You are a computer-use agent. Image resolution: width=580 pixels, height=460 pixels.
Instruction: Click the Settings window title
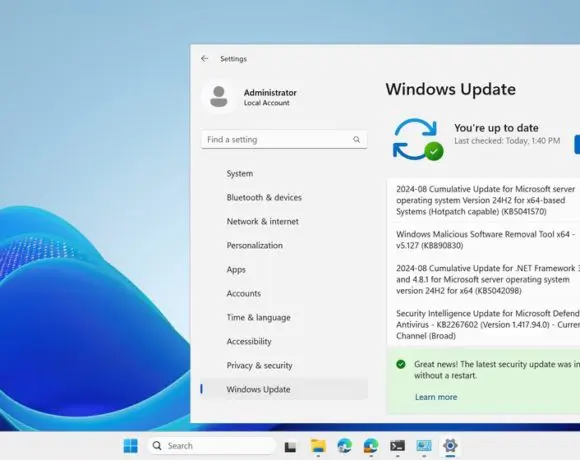click(233, 59)
